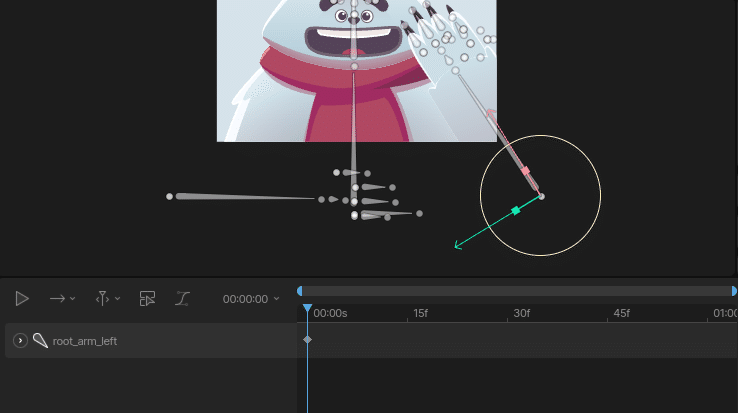Click the 00:00s ruler label

pyautogui.click(x=330, y=314)
